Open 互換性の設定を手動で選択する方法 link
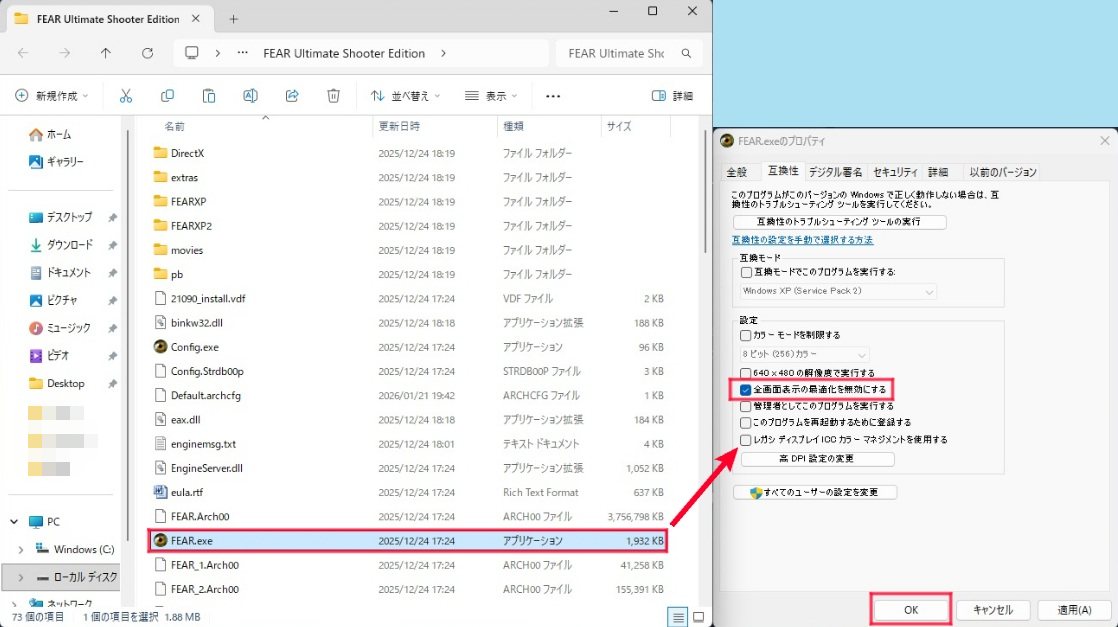The image size is (1118, 627). pos(802,240)
